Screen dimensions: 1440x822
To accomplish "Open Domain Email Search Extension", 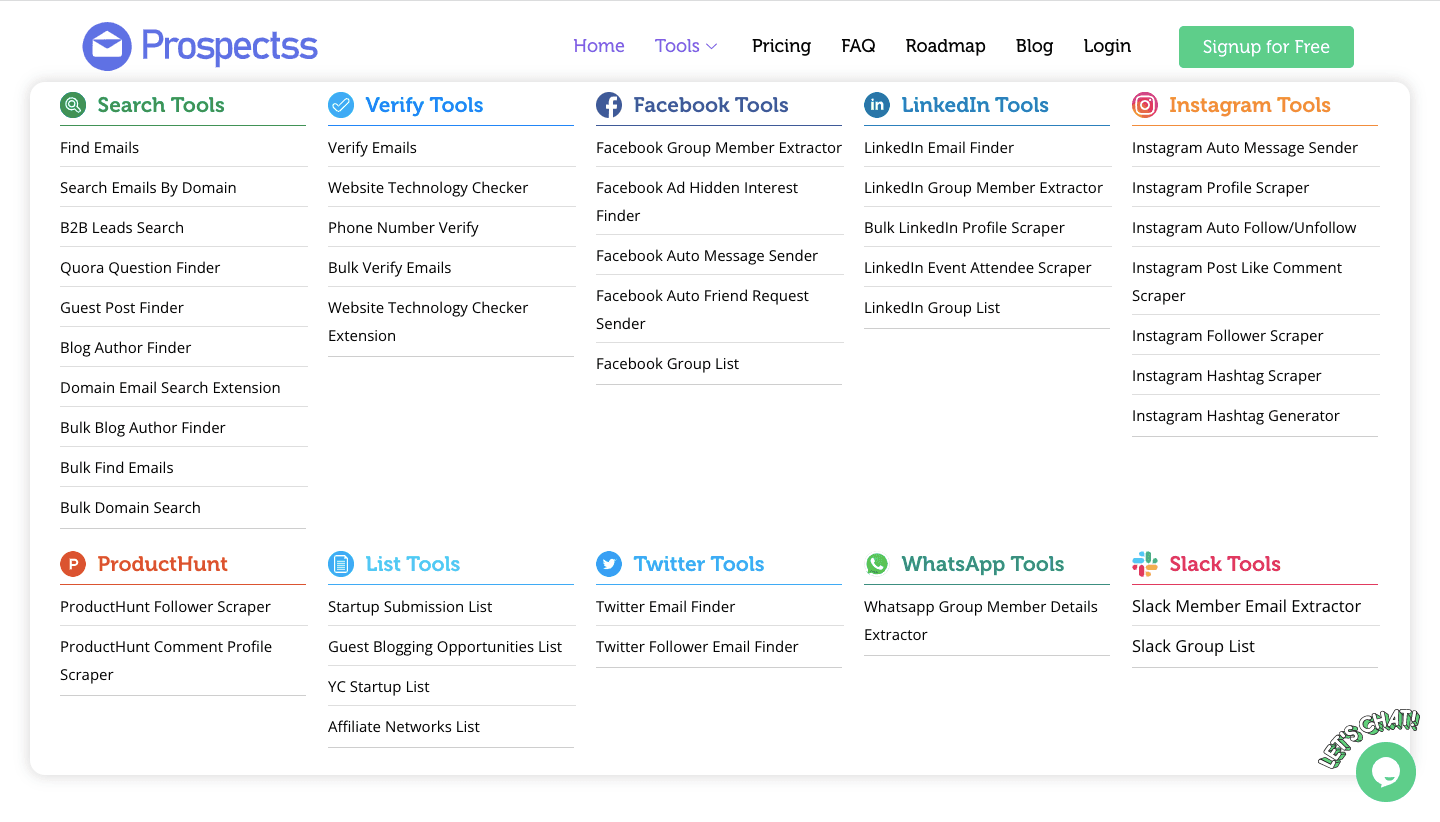I will click(x=170, y=388).
